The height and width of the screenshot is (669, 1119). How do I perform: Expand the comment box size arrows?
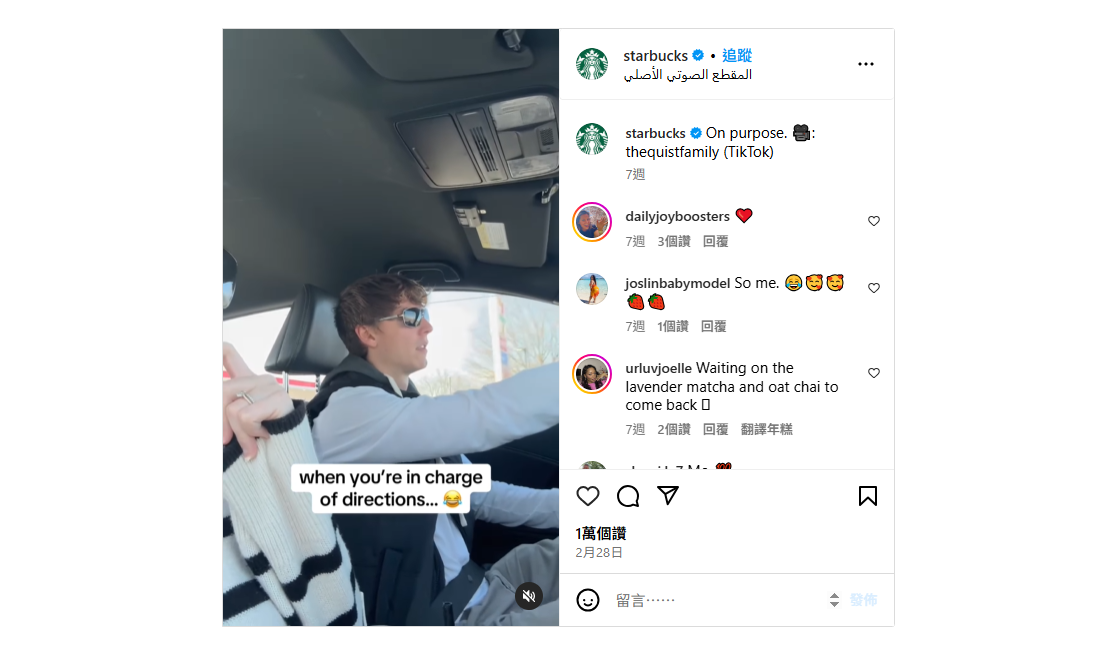pyautogui.click(x=834, y=600)
